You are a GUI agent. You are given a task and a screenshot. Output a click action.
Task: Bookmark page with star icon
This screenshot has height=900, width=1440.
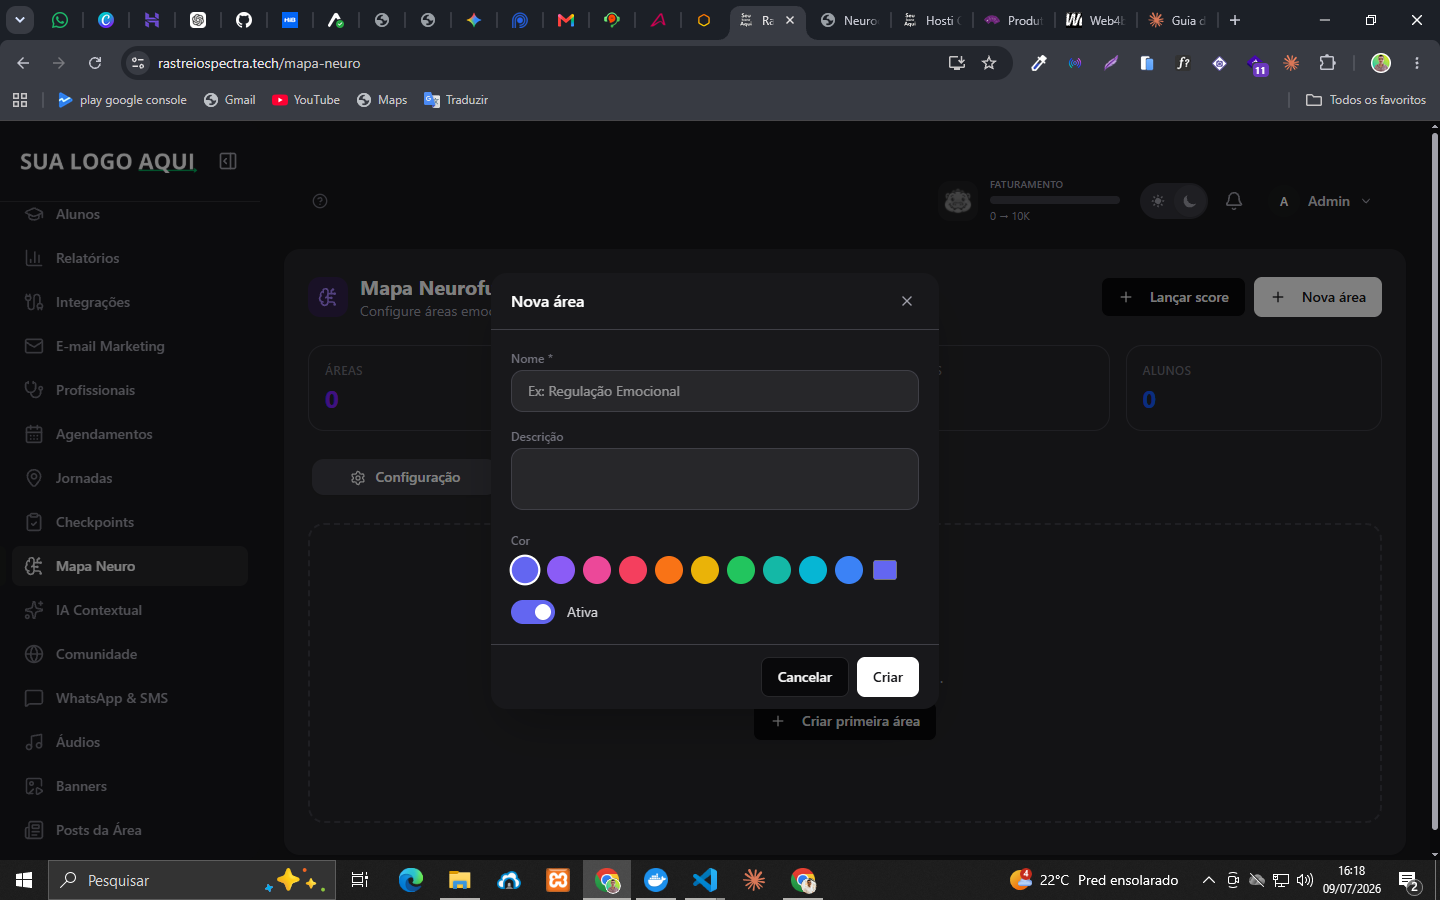(989, 63)
